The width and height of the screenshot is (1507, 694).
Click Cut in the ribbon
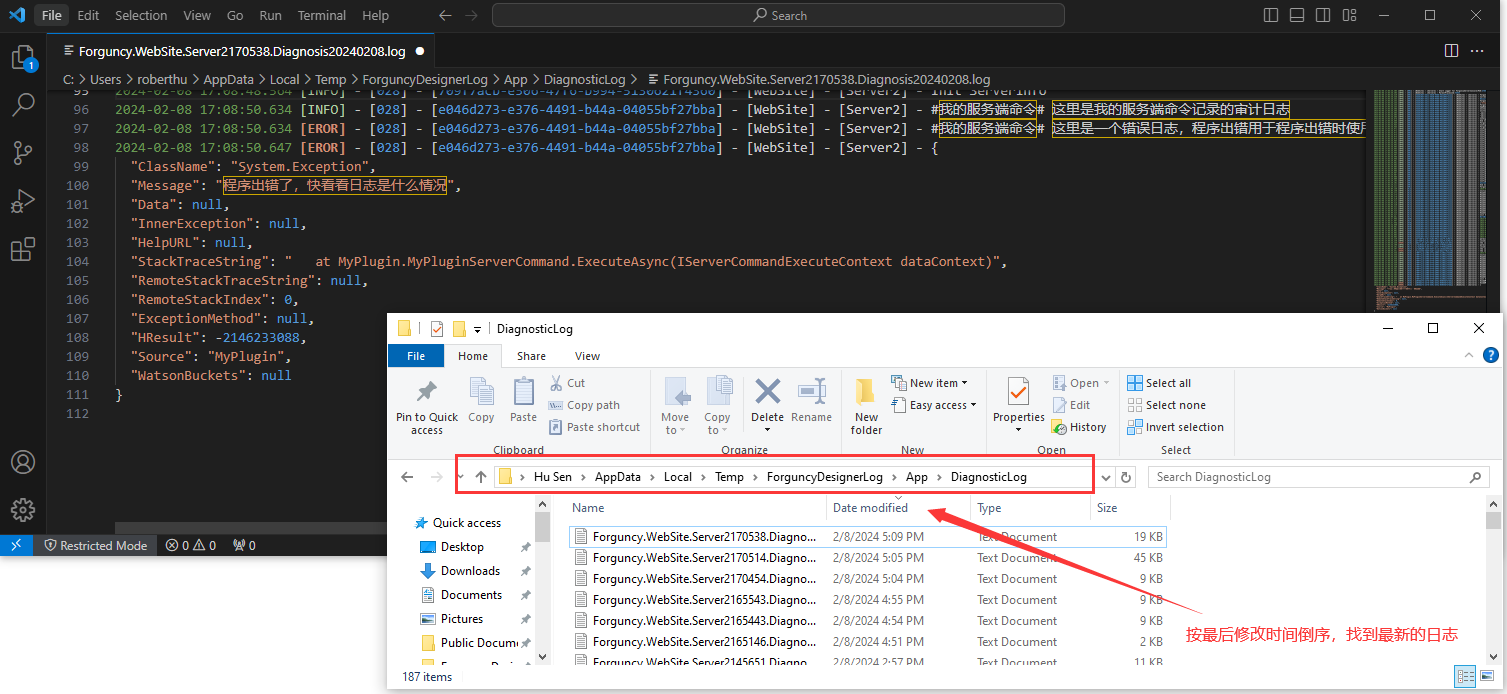[x=568, y=383]
